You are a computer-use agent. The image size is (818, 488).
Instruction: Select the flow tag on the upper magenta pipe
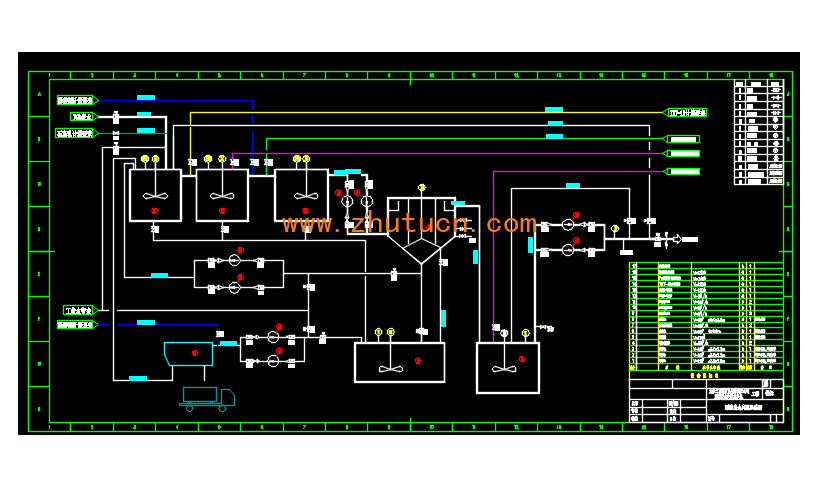pos(681,153)
